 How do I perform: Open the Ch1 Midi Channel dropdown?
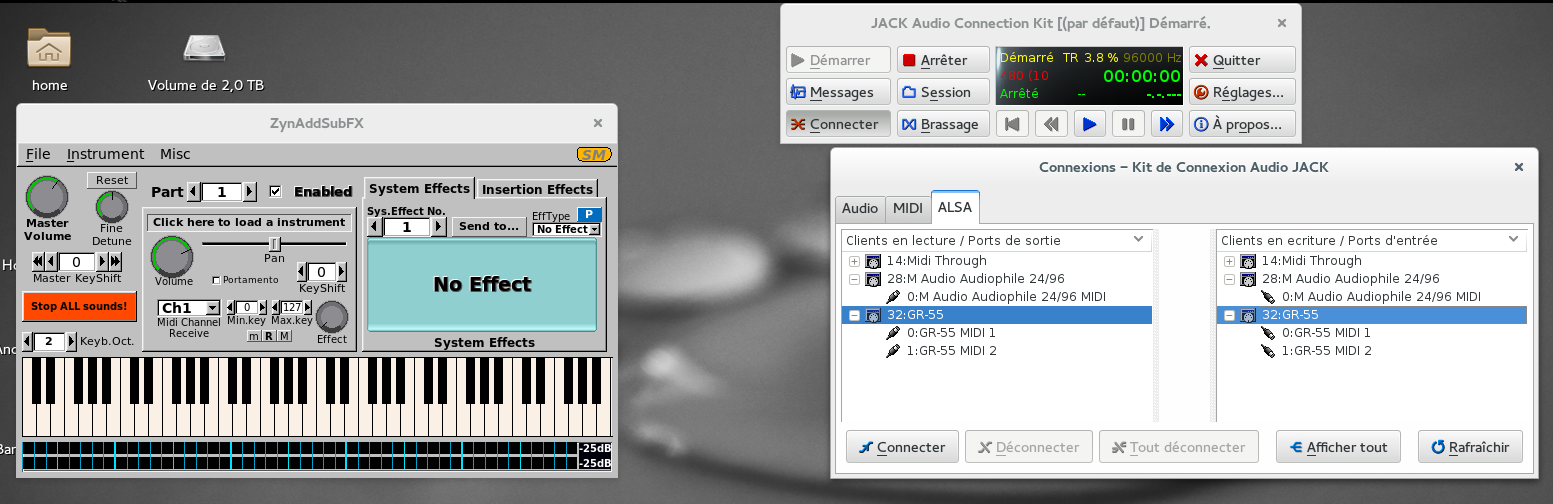coord(189,308)
